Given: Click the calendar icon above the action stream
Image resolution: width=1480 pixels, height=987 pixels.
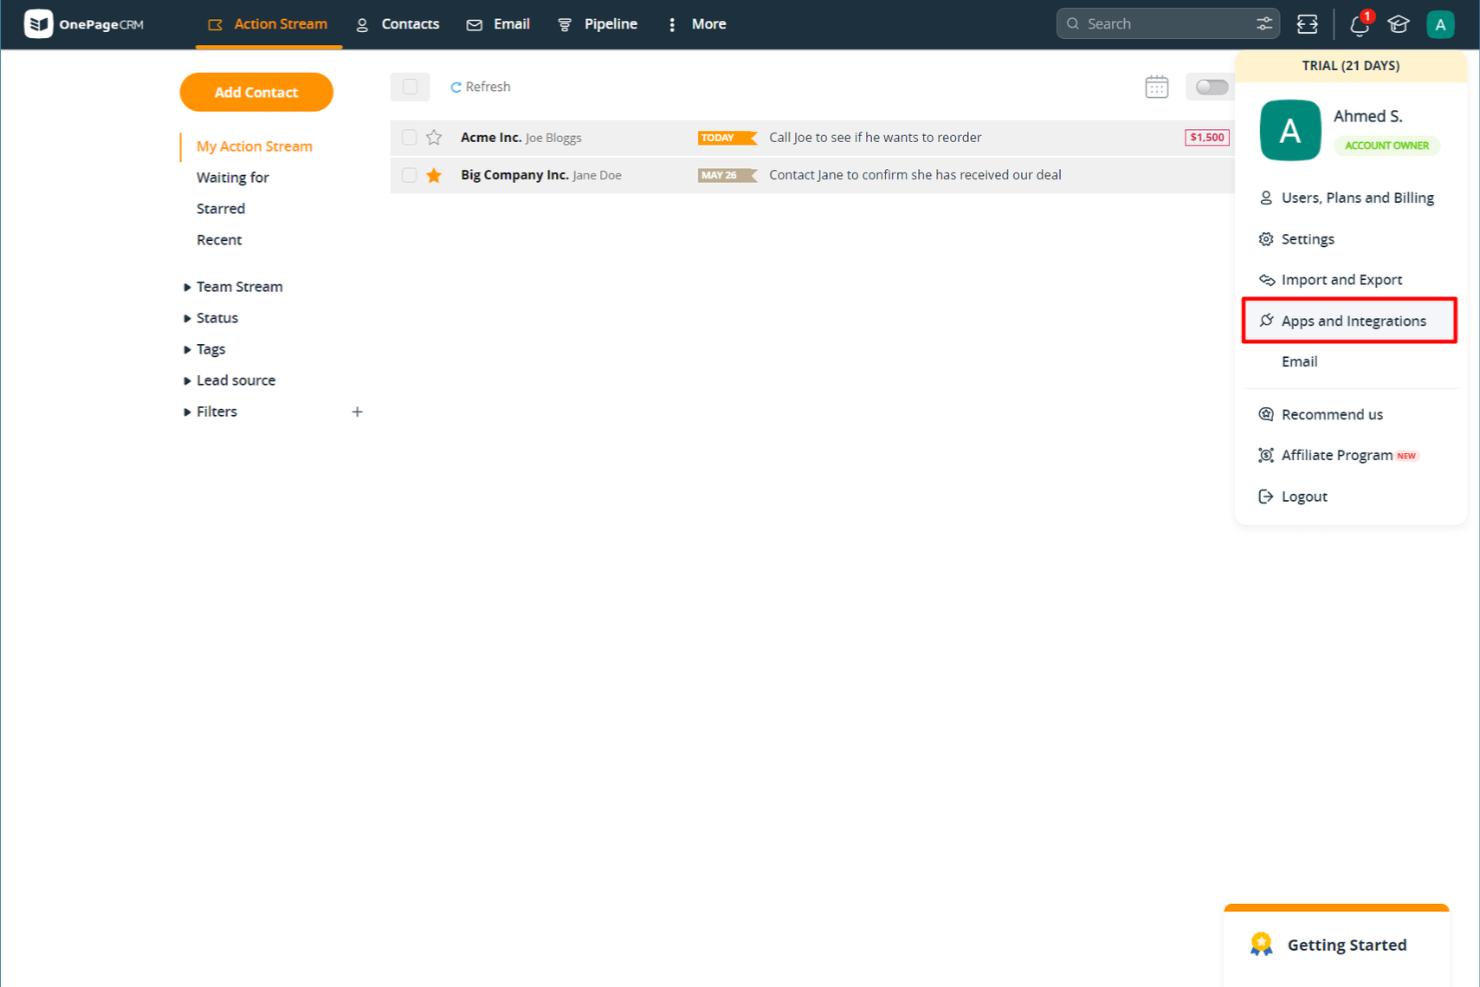Looking at the screenshot, I should point(1157,87).
